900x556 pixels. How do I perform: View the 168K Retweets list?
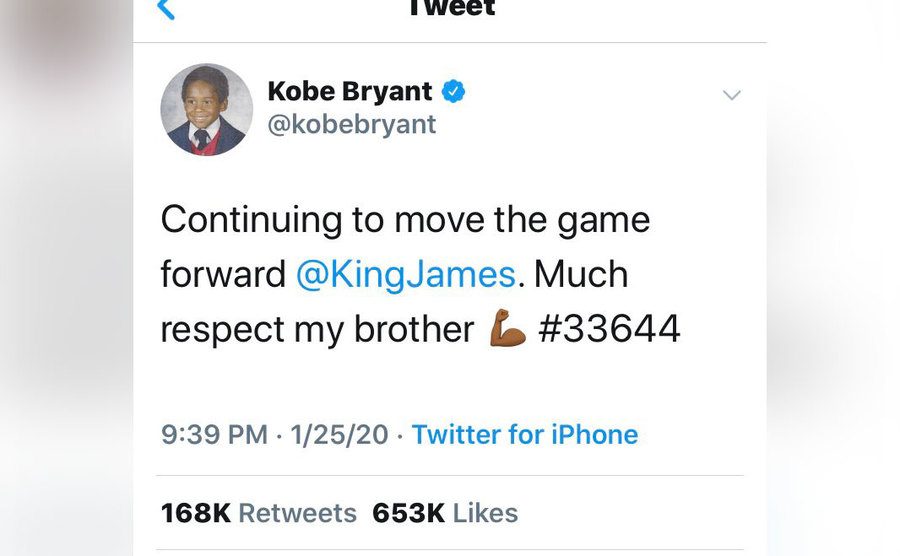coord(258,513)
